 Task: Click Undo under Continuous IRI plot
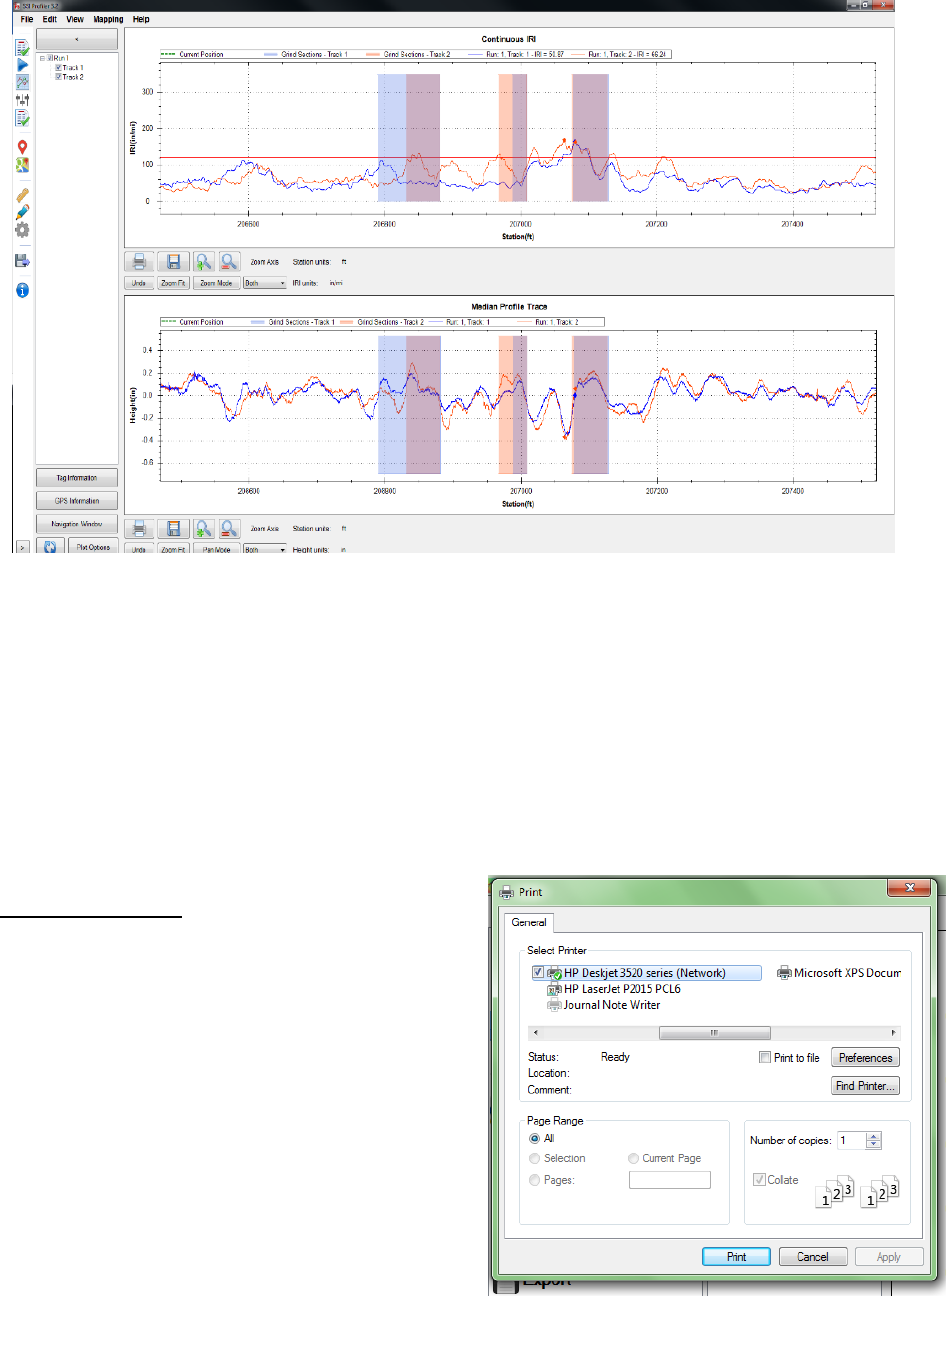click(x=139, y=283)
